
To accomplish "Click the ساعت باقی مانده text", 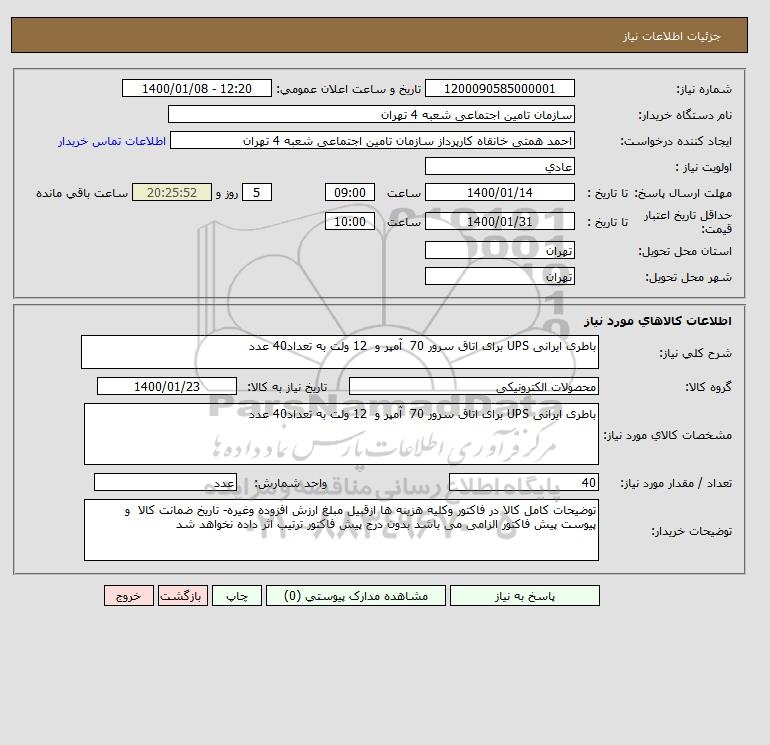I will click(82, 193).
